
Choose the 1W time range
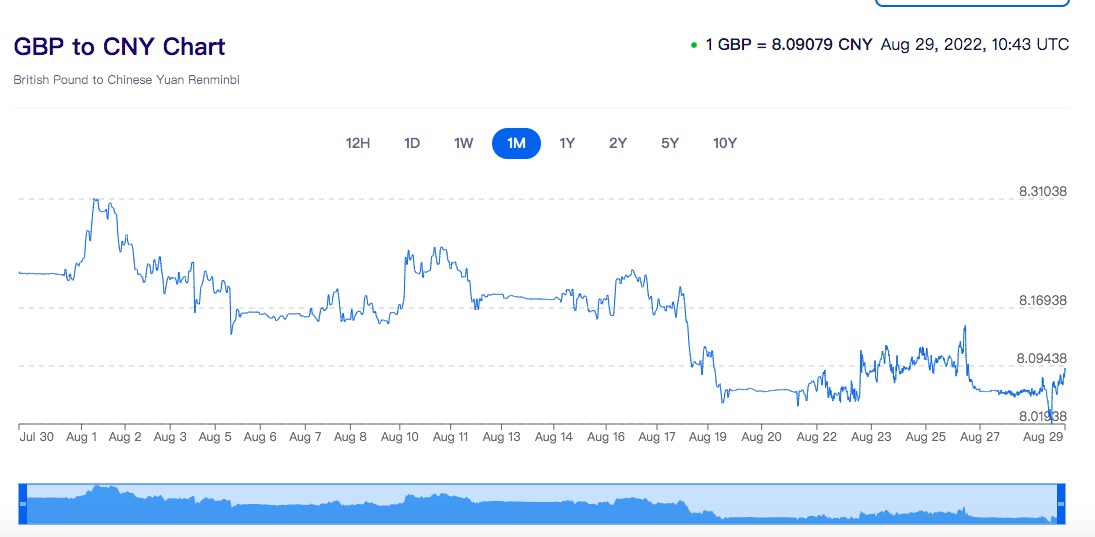tap(463, 143)
